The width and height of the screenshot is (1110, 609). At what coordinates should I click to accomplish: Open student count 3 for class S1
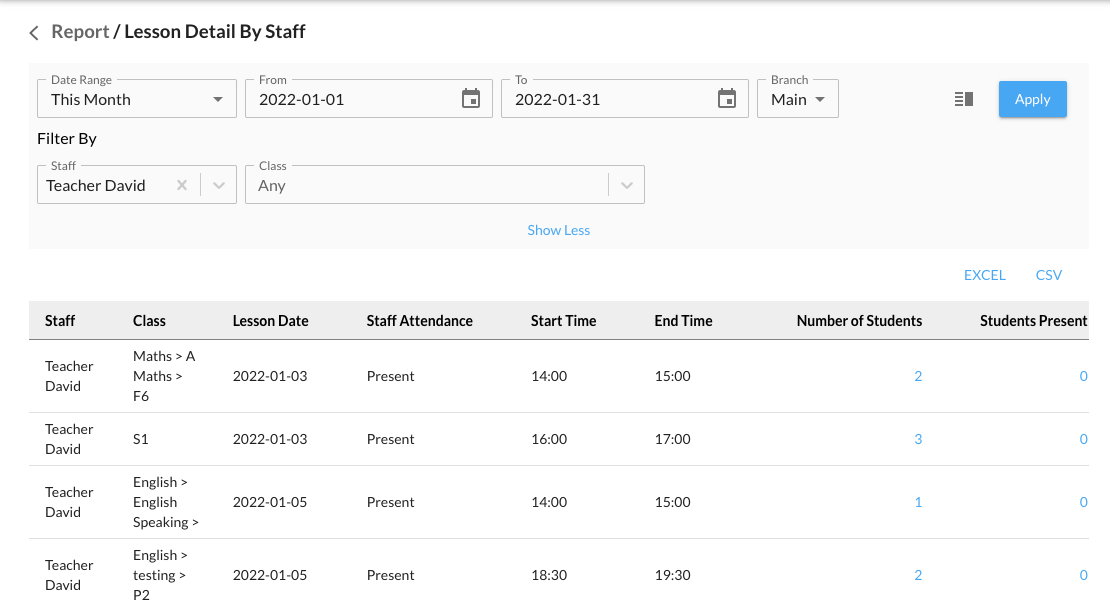[918, 439]
